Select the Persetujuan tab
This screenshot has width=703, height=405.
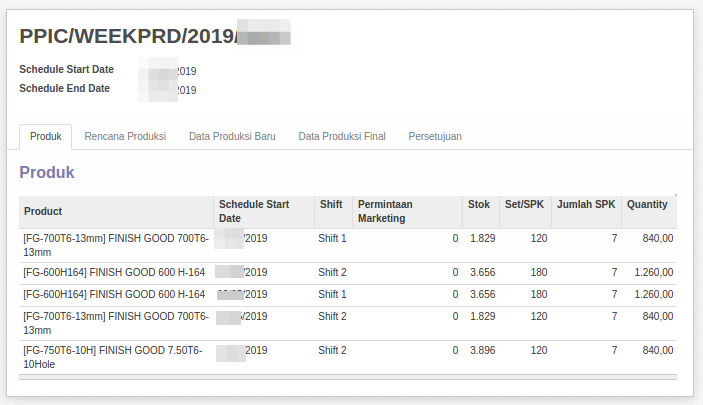[x=435, y=136]
